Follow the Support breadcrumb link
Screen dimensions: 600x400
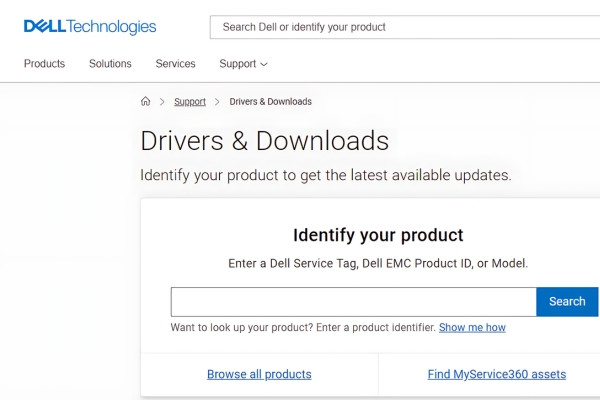tap(190, 101)
